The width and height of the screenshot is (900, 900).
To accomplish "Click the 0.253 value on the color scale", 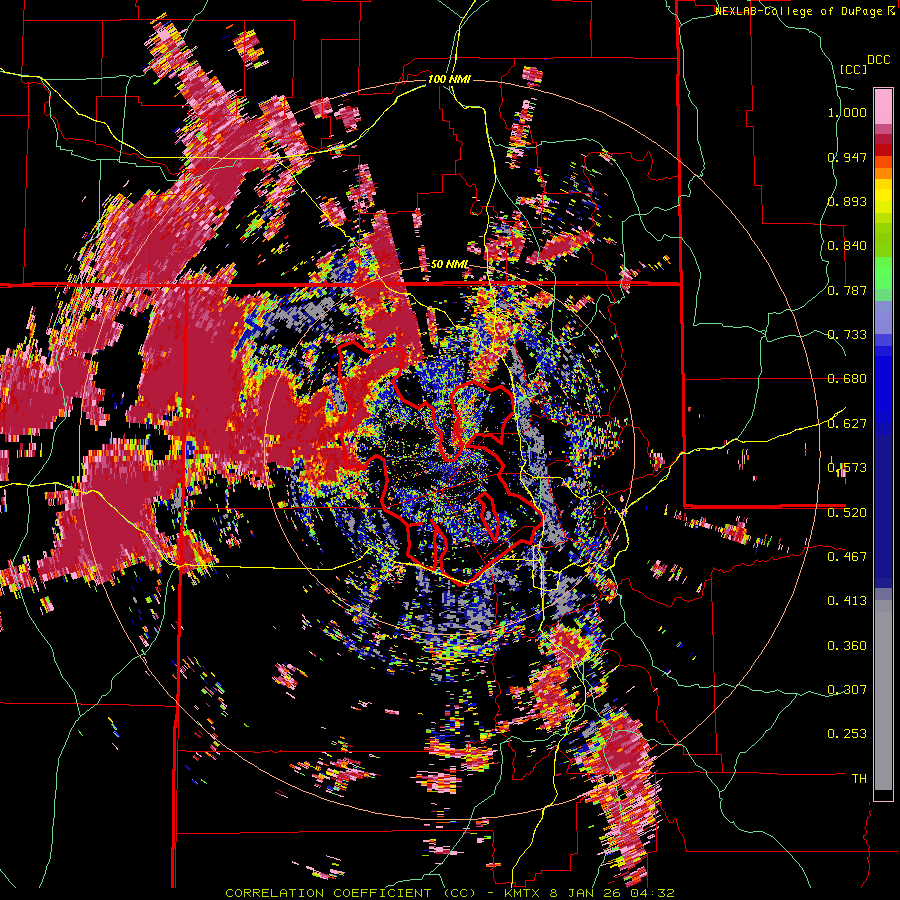I will (x=847, y=734).
